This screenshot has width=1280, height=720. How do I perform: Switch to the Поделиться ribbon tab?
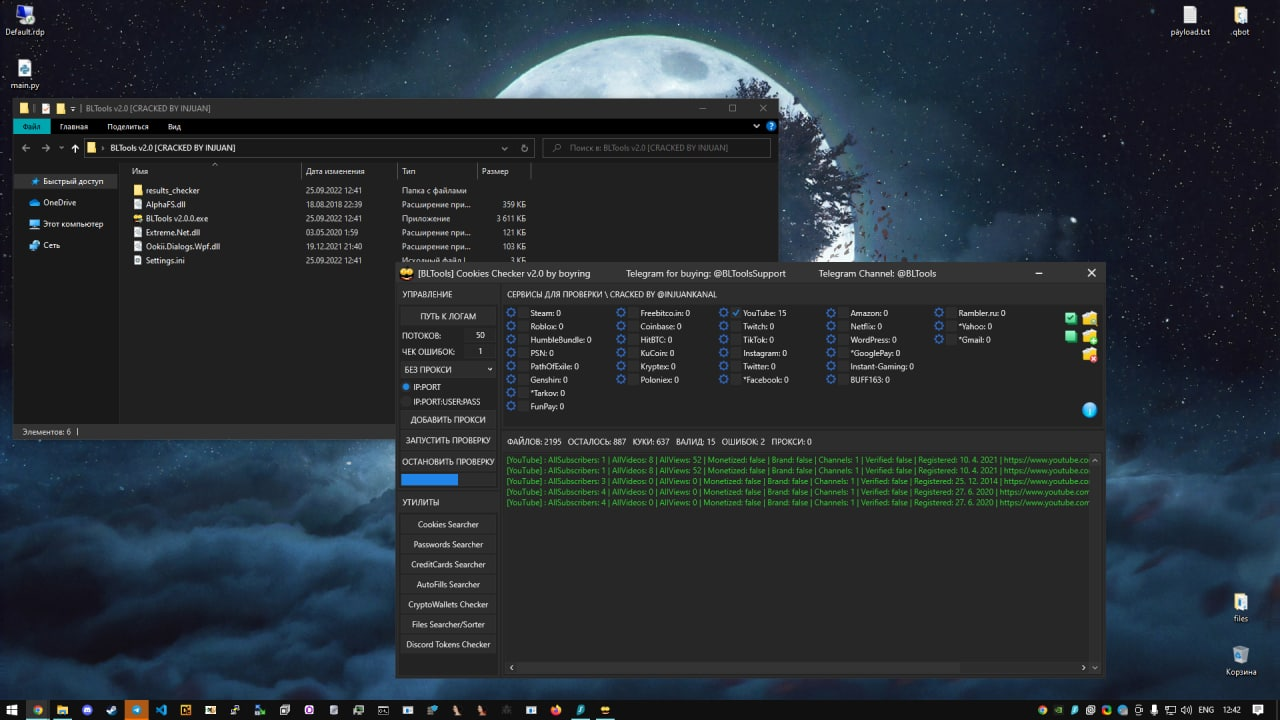coord(128,127)
